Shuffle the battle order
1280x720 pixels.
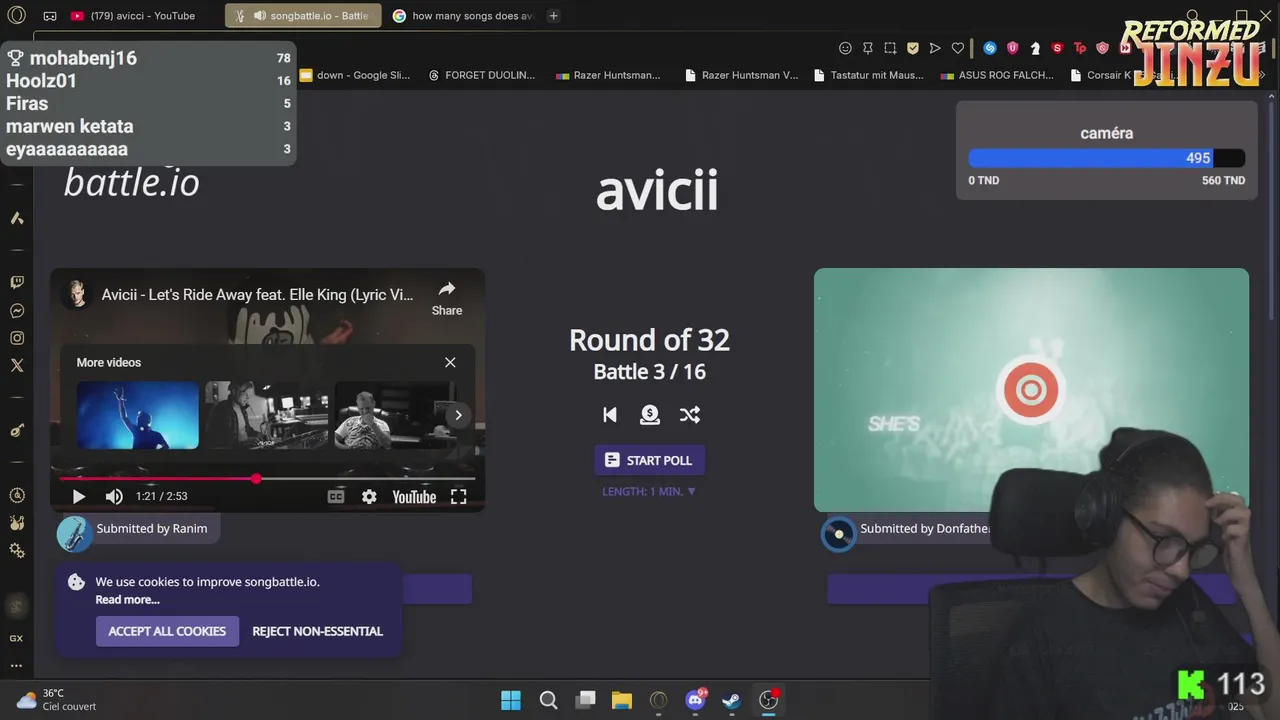tap(690, 414)
